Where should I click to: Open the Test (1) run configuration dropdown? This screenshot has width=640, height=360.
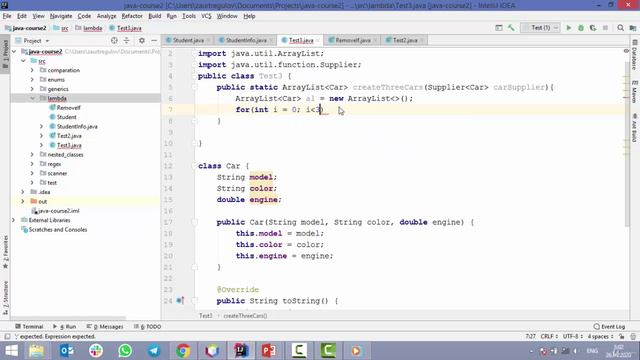point(540,28)
